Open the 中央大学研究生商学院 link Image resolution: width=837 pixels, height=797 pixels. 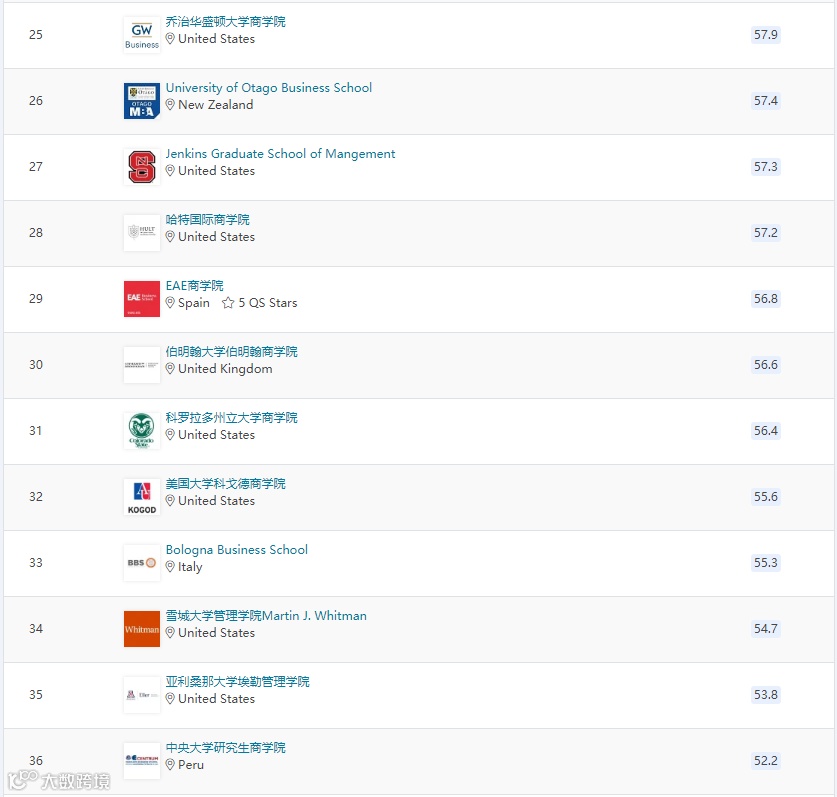click(x=226, y=748)
